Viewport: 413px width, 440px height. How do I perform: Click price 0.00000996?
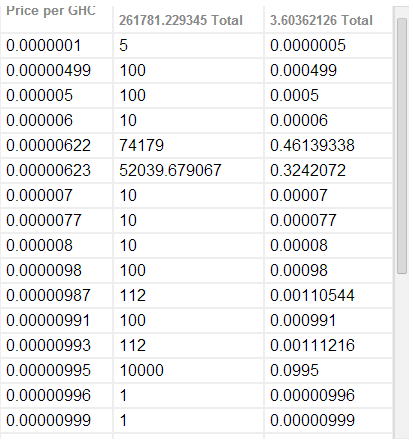49,395
